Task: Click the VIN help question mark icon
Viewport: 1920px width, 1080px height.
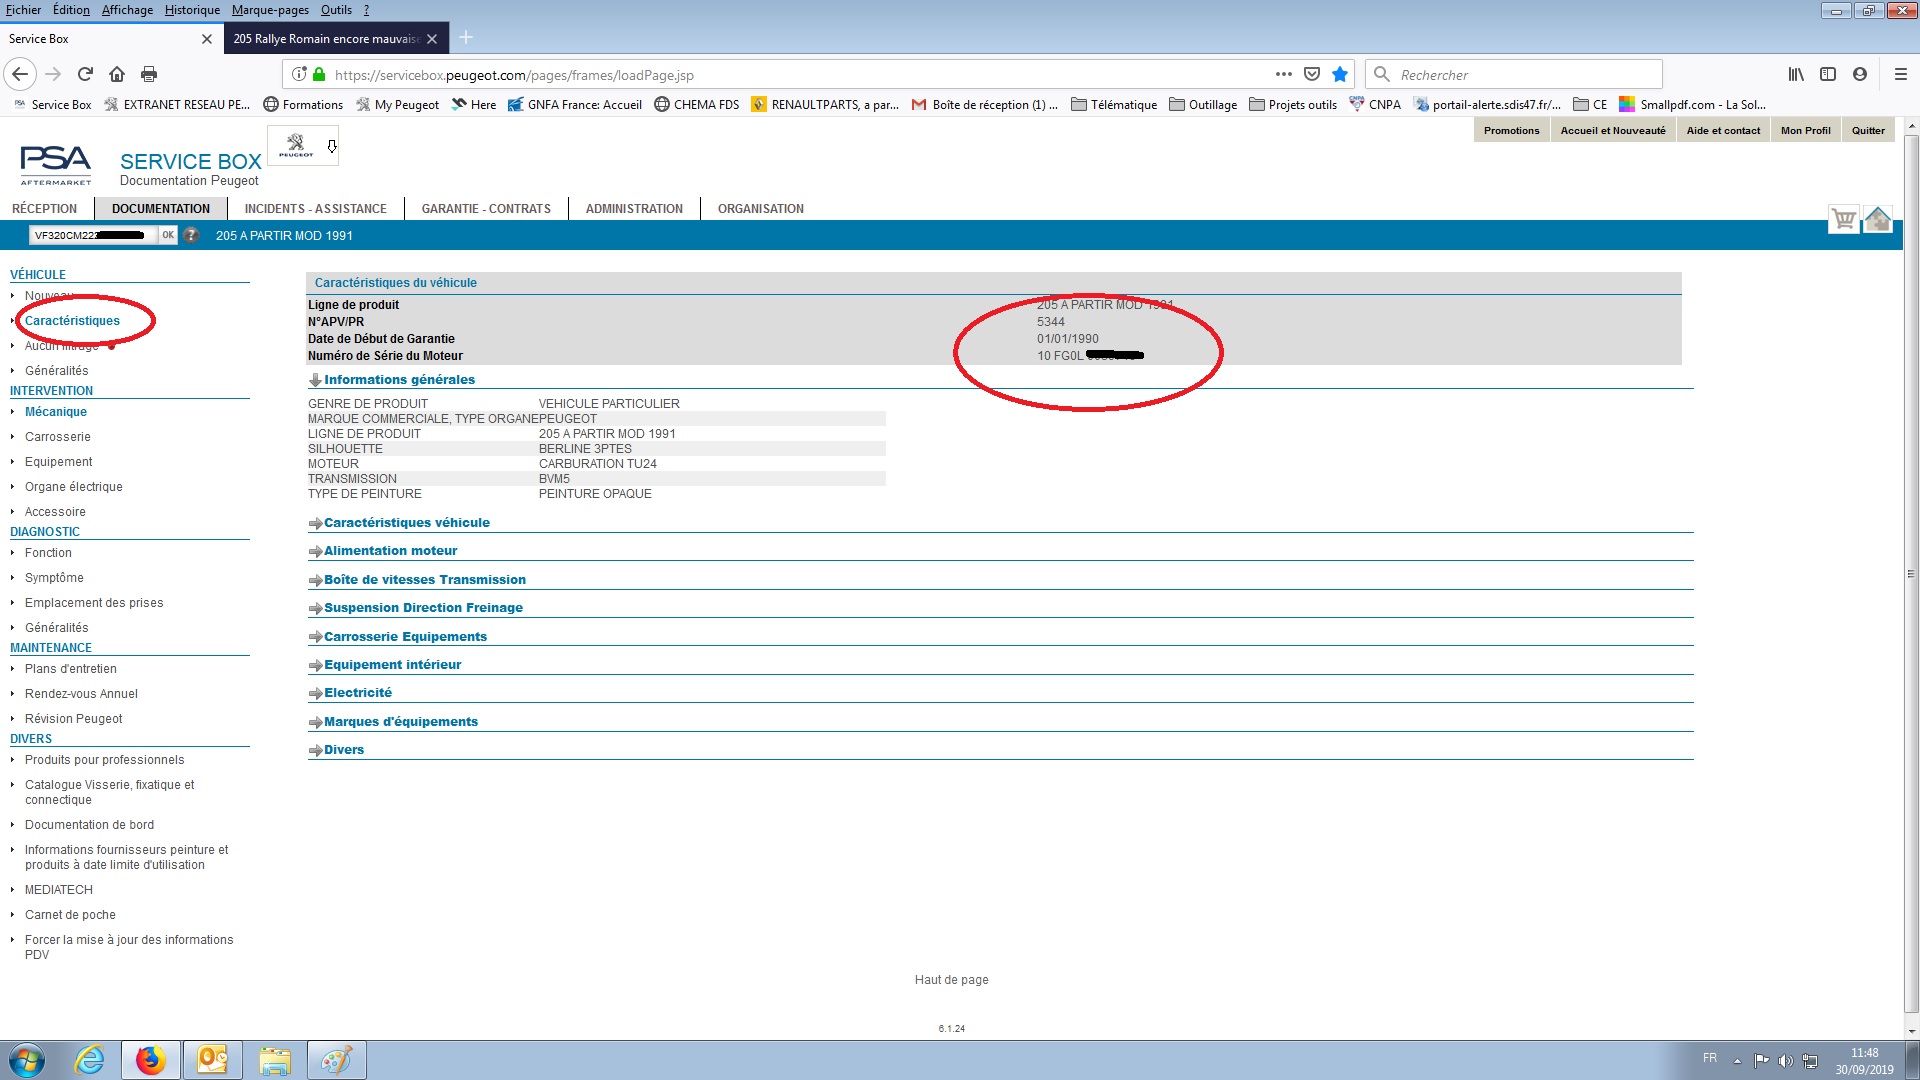Action: click(x=191, y=235)
